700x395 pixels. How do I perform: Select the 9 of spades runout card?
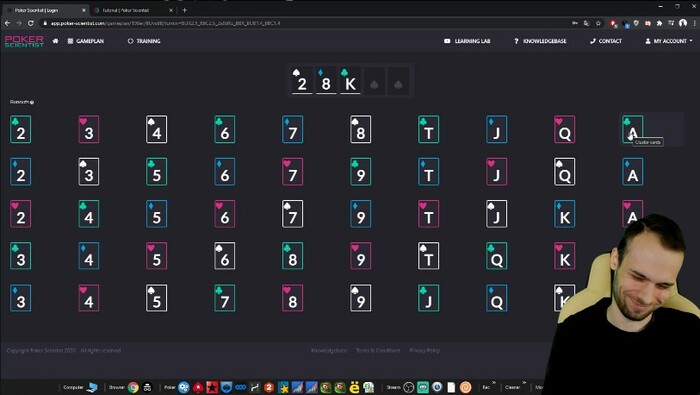[361, 298]
